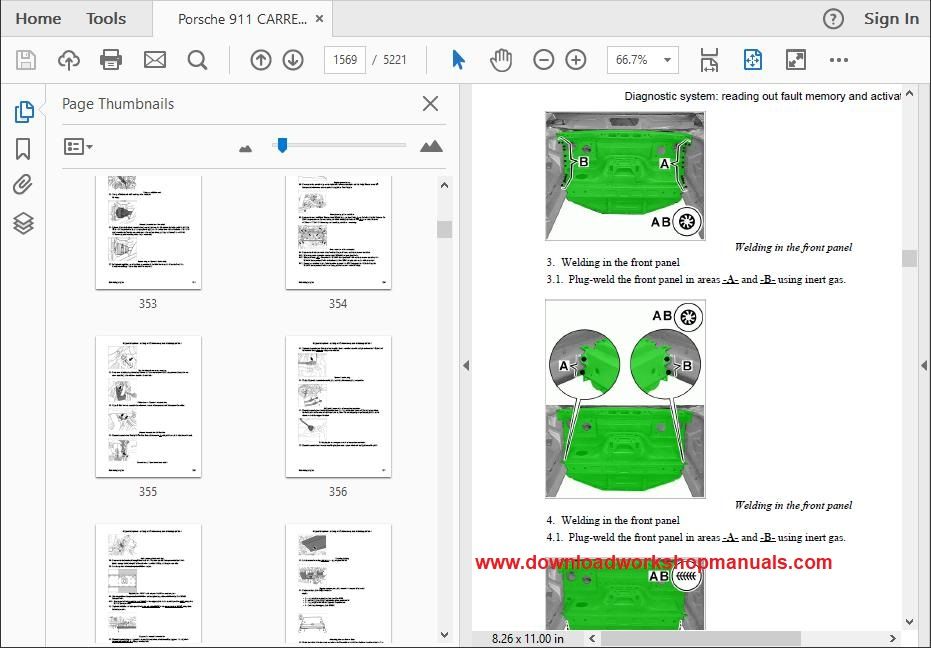The height and width of the screenshot is (648, 931).
Task: Click the page size 8.26 x 11.00 in
Action: (528, 639)
